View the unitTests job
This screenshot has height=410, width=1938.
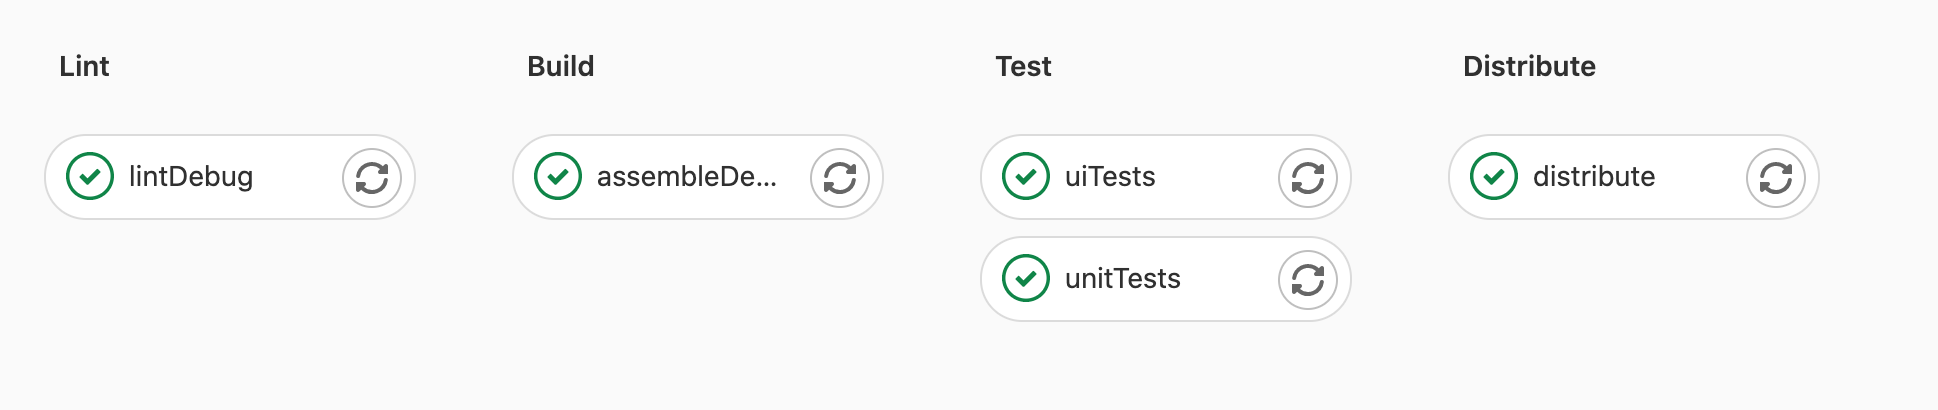[1123, 279]
